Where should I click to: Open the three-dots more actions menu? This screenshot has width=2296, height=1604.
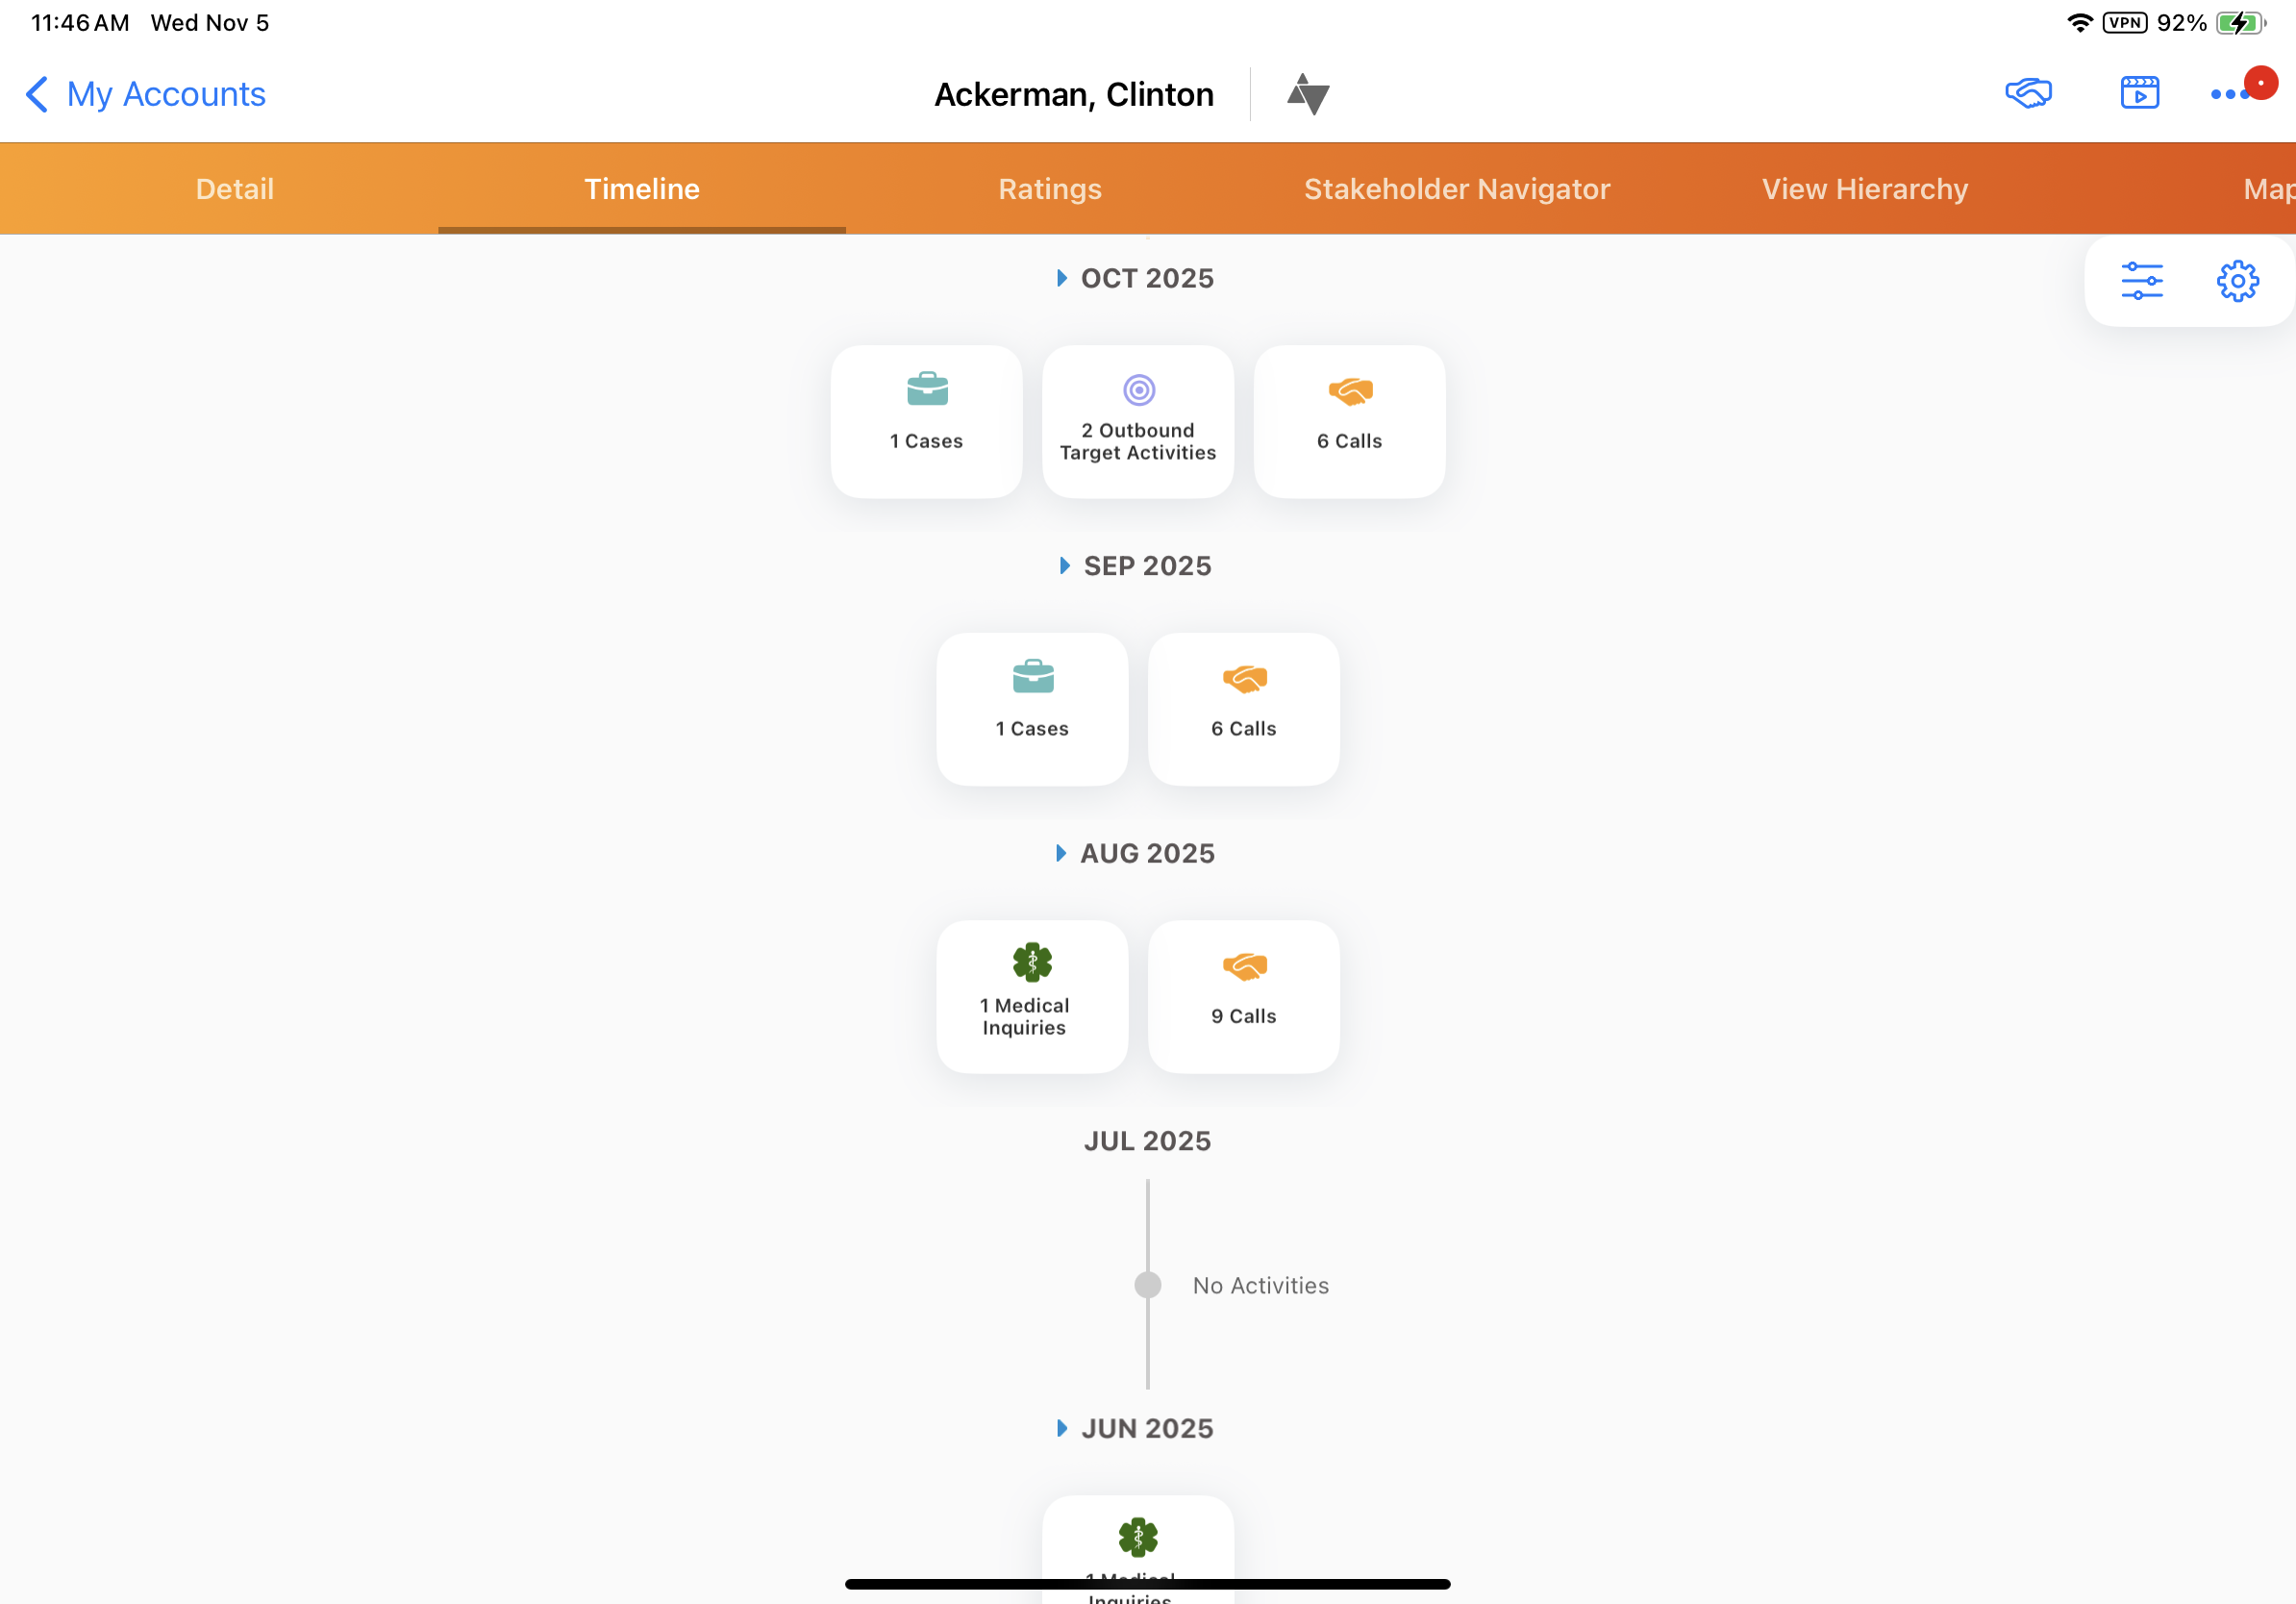click(x=2229, y=94)
